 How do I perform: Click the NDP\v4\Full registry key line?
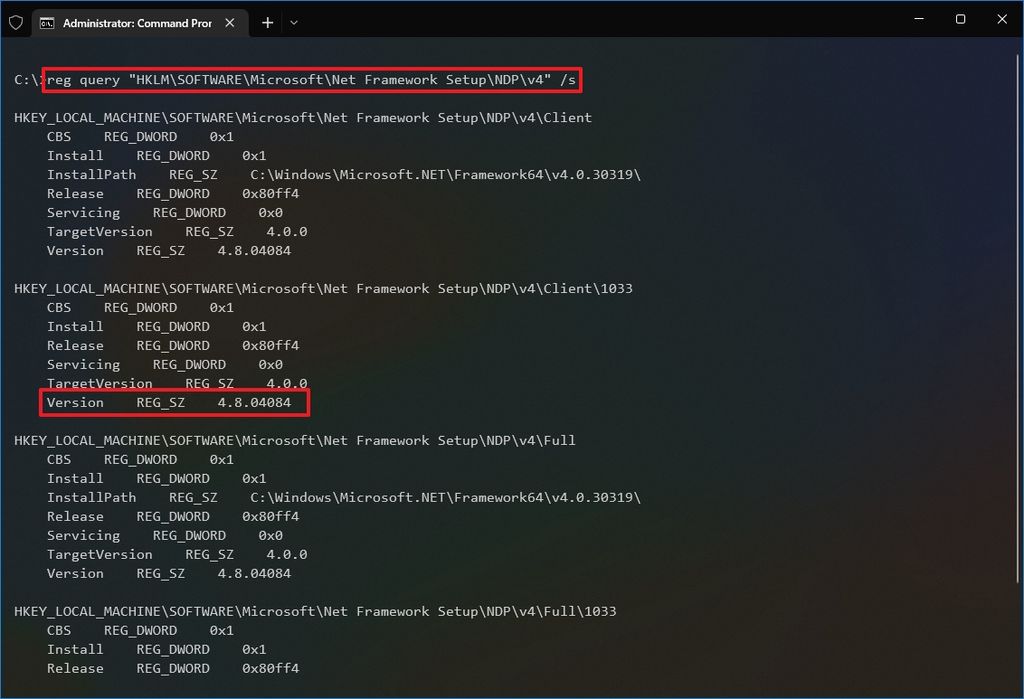coord(295,440)
